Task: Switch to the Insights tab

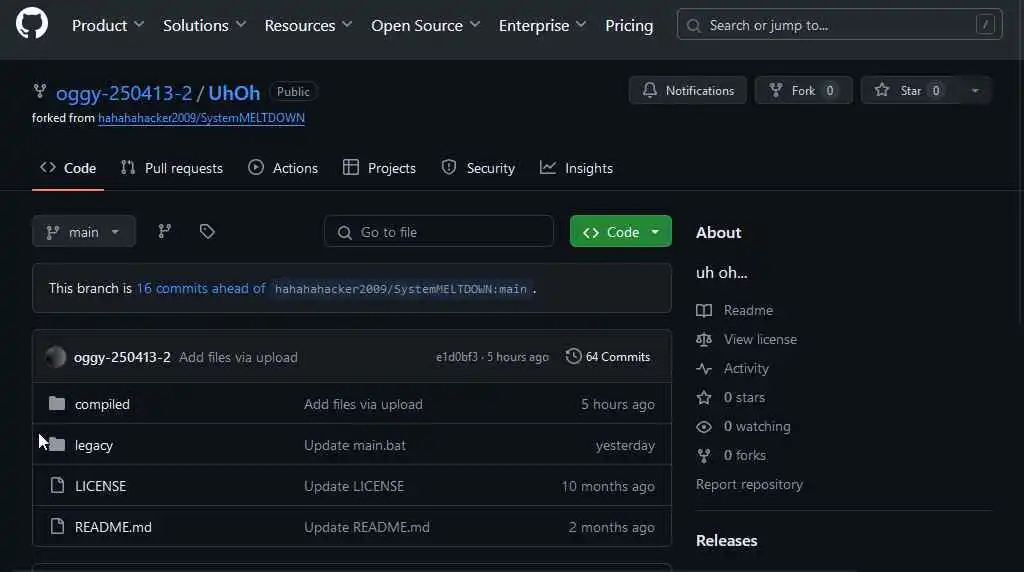Action: [x=576, y=168]
